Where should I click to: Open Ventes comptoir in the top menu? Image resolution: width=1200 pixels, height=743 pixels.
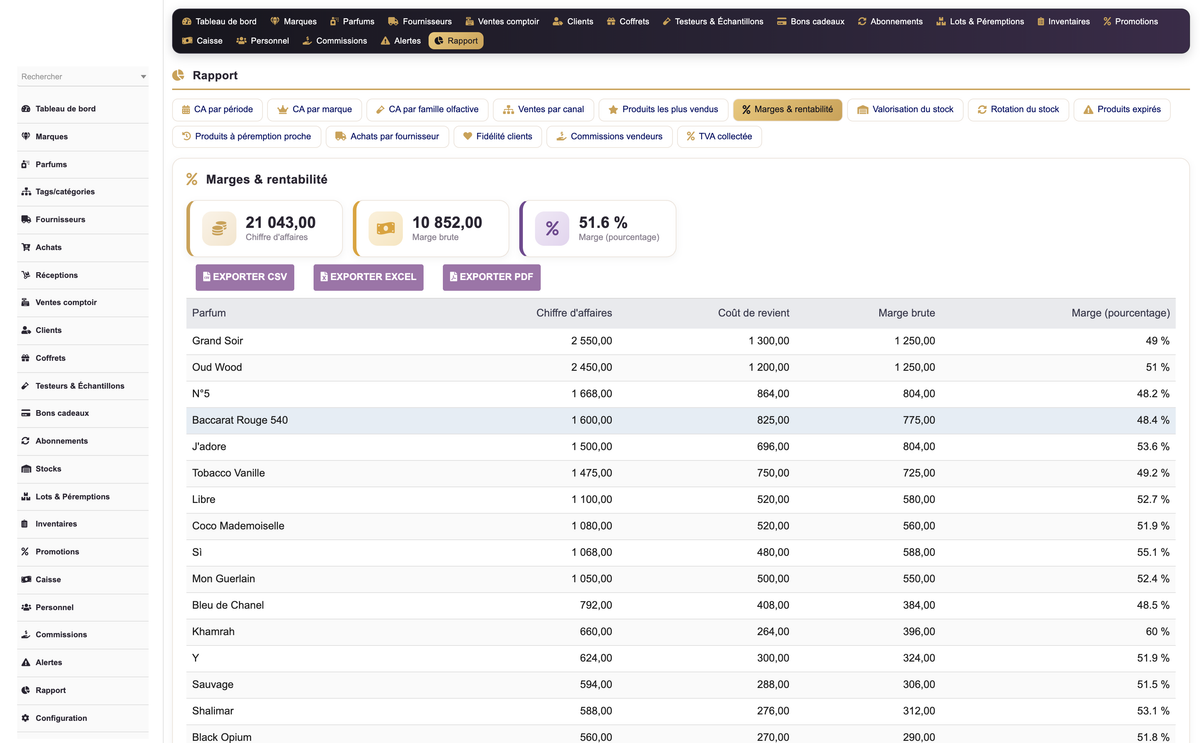click(502, 21)
